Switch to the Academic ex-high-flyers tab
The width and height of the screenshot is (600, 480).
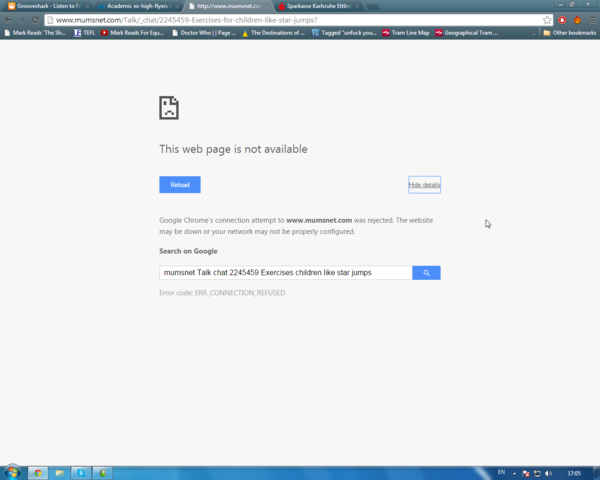coord(138,6)
